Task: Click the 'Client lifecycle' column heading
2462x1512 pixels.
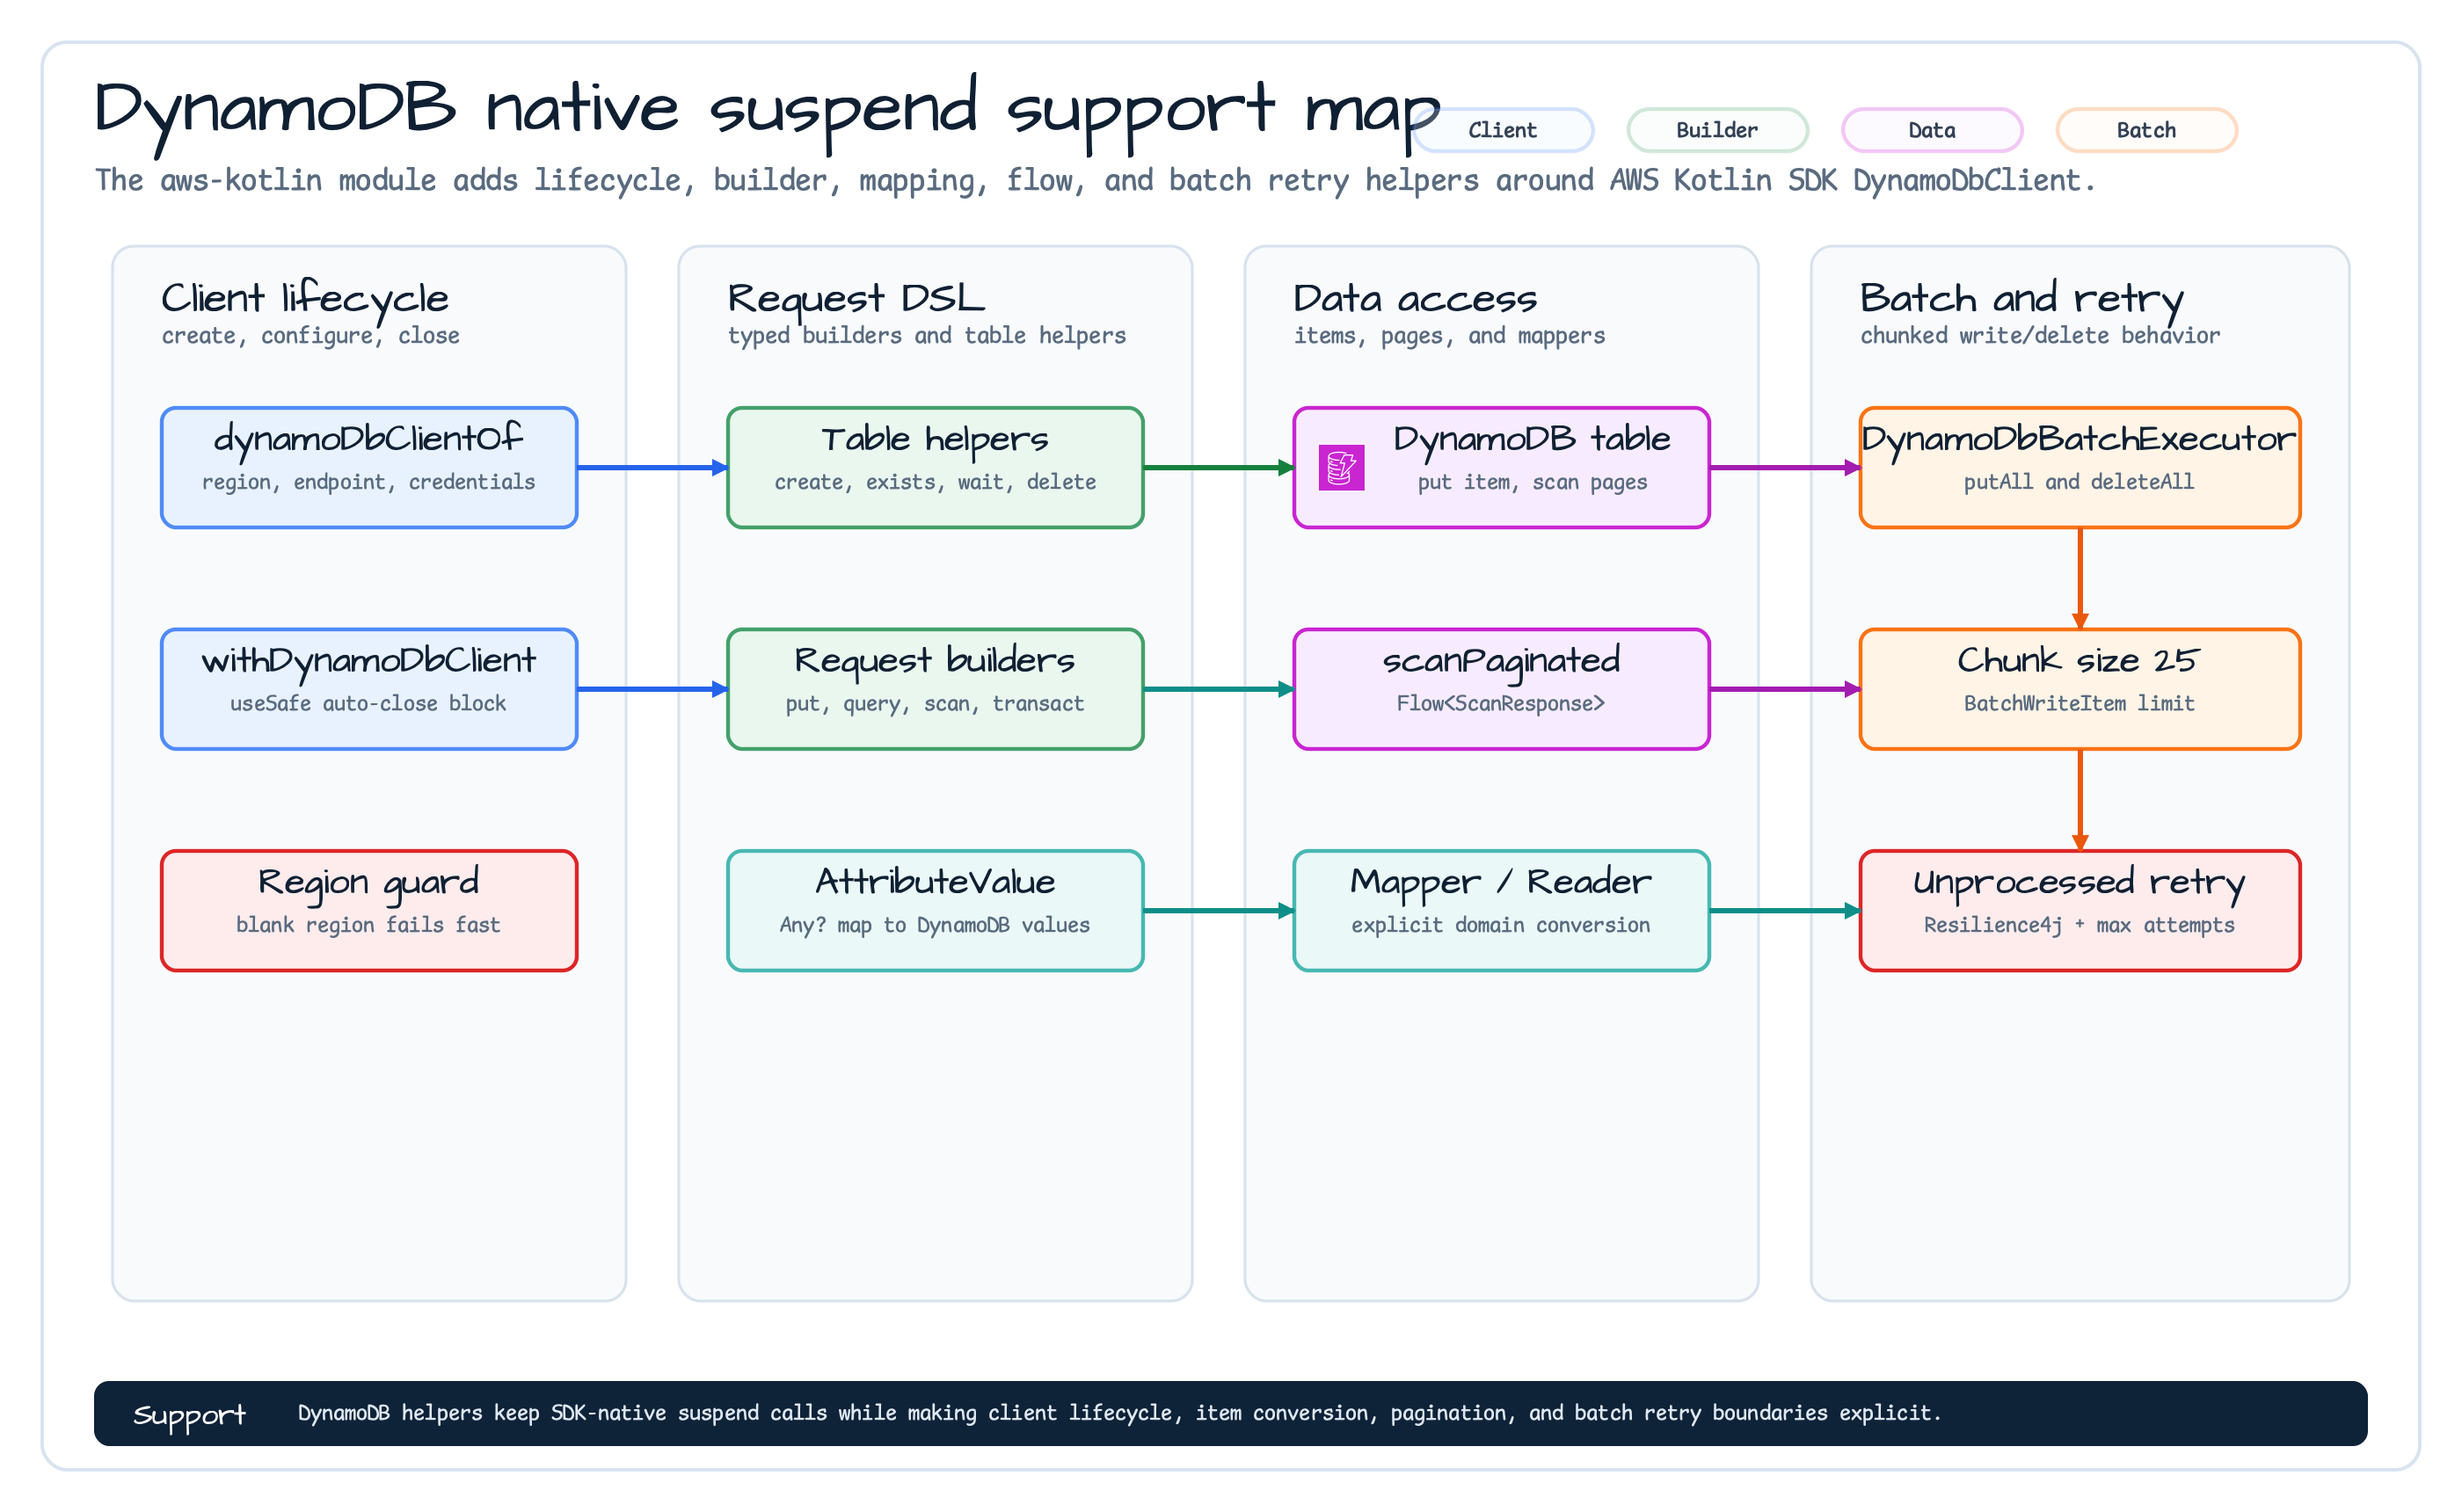Action: click(305, 299)
